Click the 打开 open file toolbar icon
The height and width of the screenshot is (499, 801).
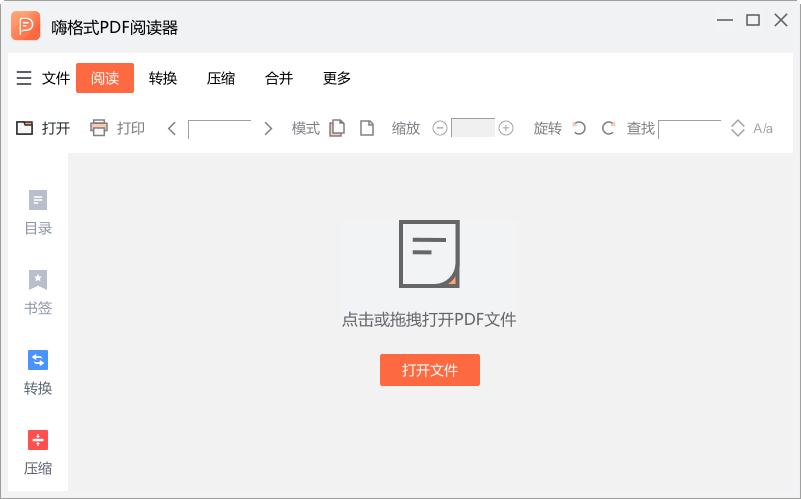pyautogui.click(x=25, y=128)
